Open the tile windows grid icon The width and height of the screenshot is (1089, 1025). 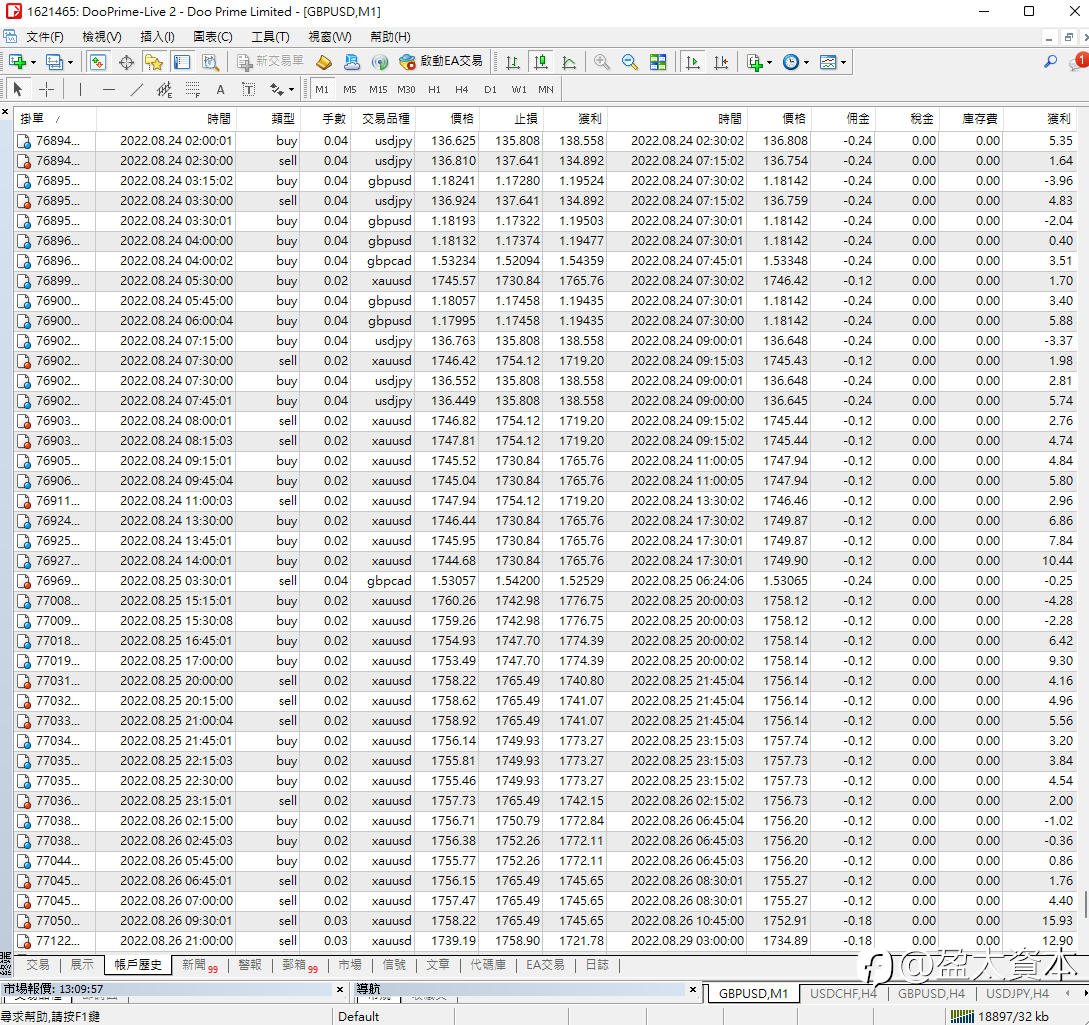click(x=658, y=62)
